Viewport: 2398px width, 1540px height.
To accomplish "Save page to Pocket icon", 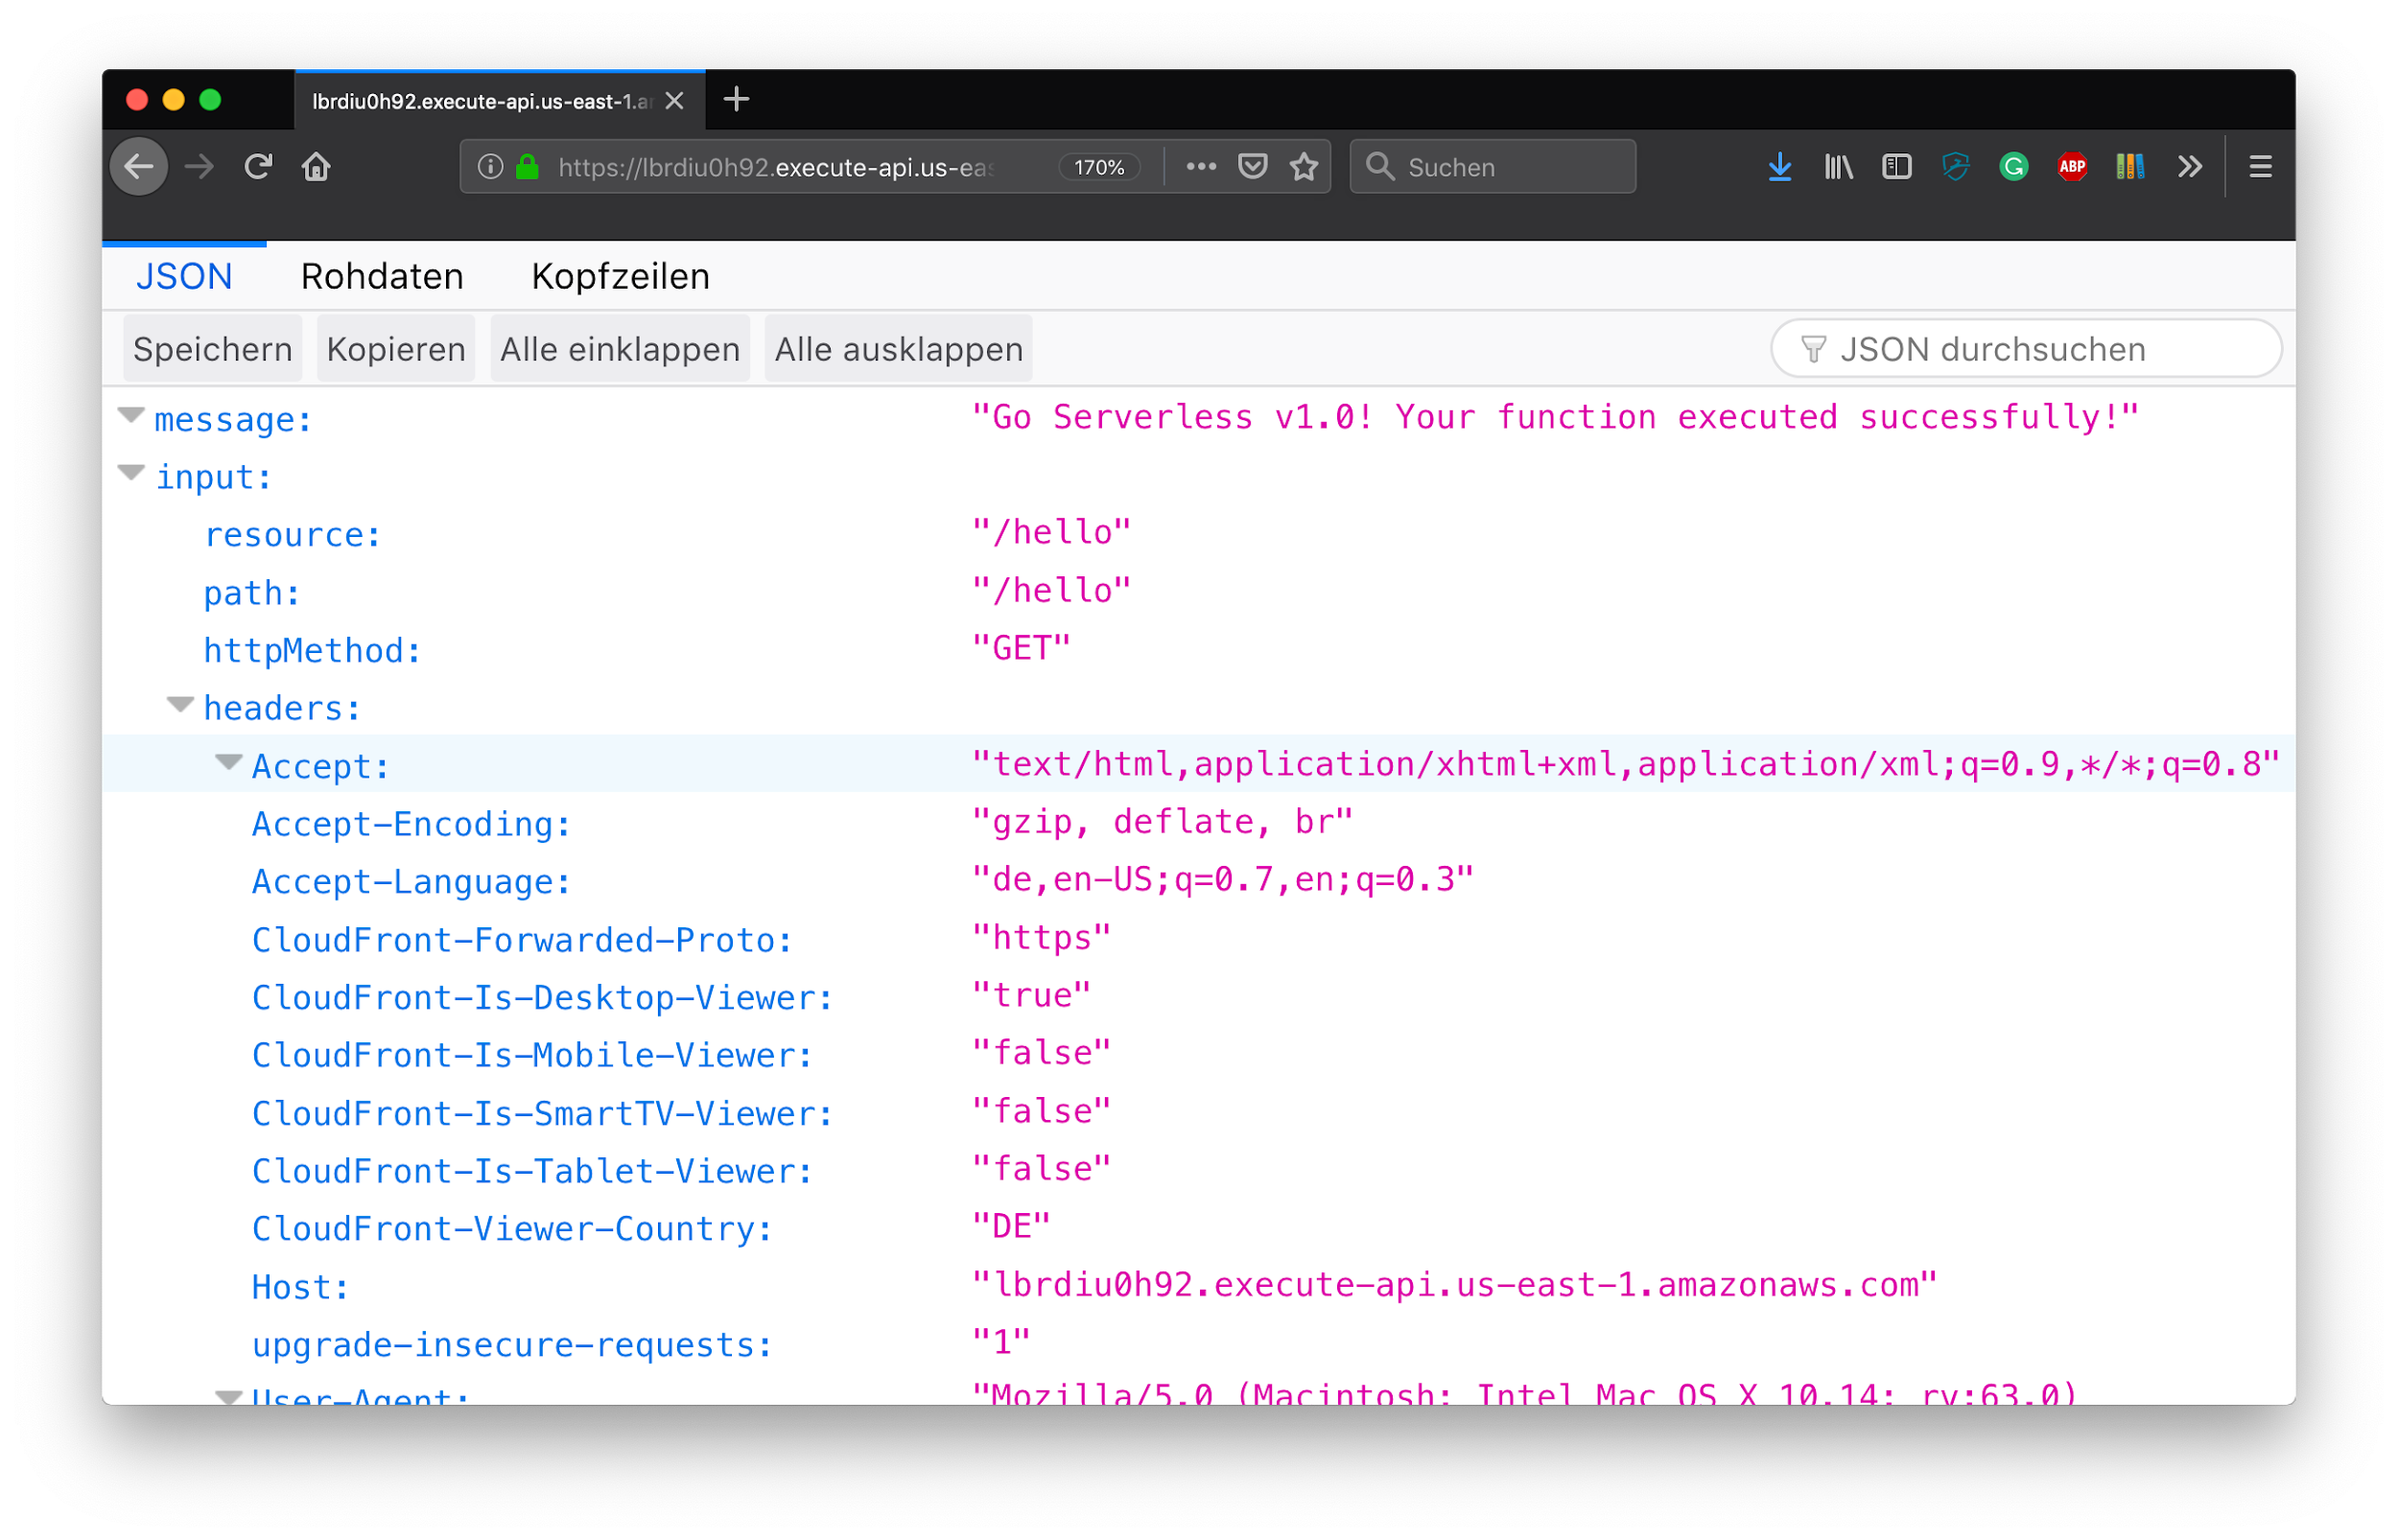I will (x=1252, y=167).
